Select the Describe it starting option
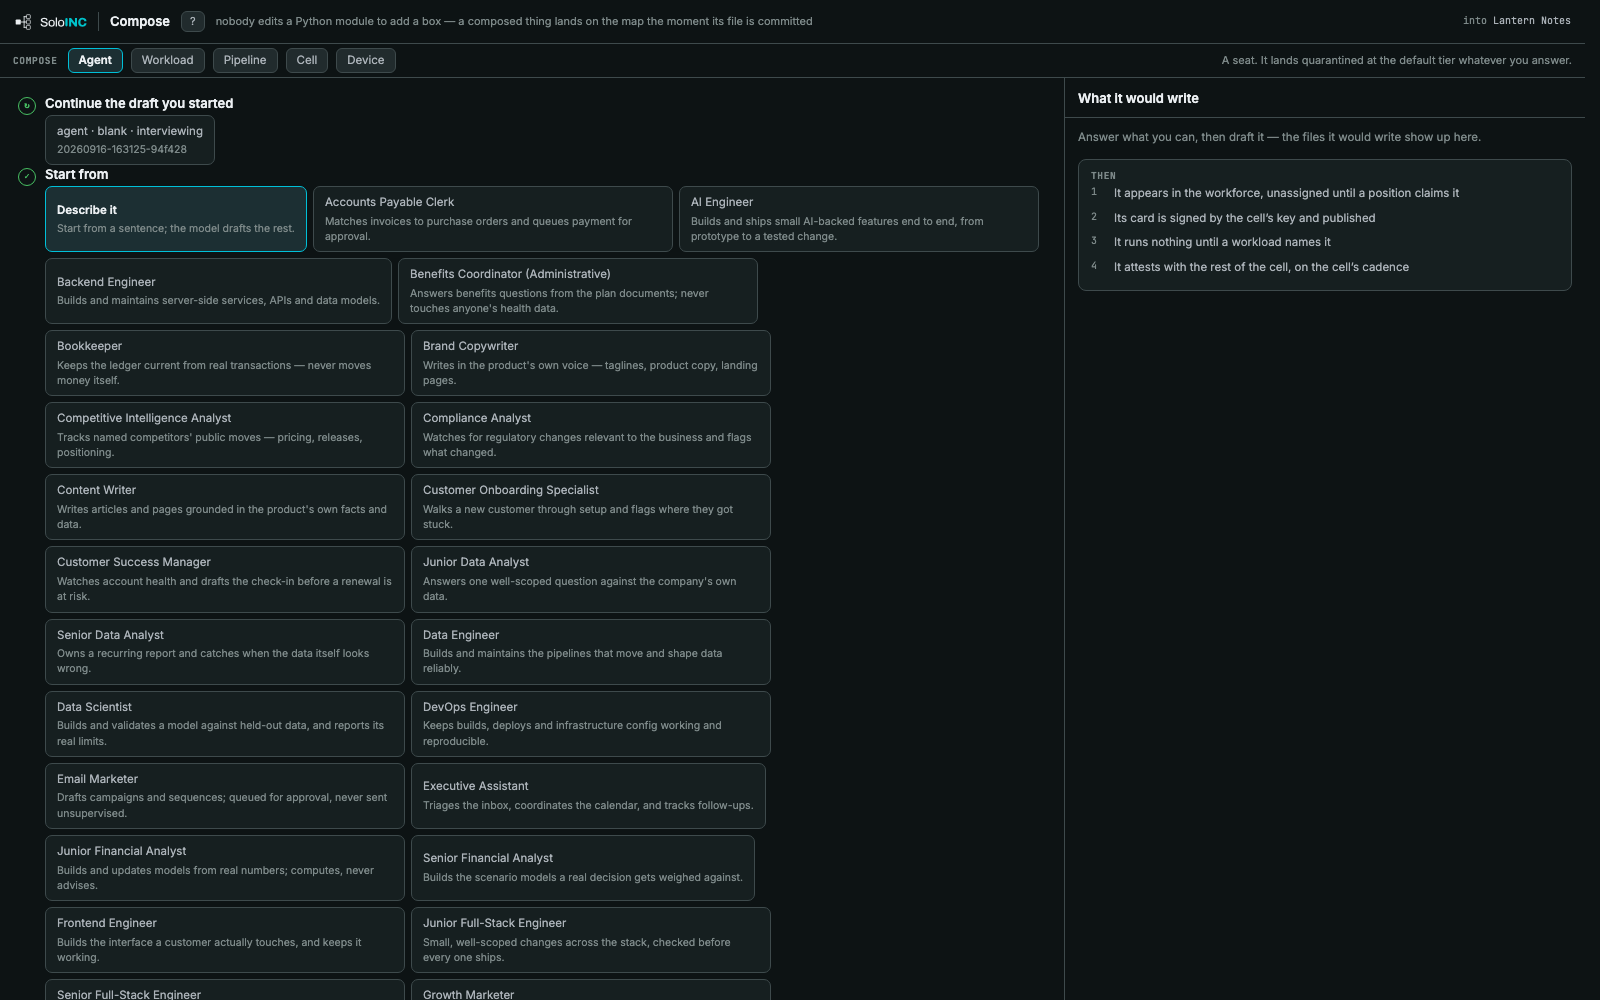The width and height of the screenshot is (1600, 1000). pos(176,219)
